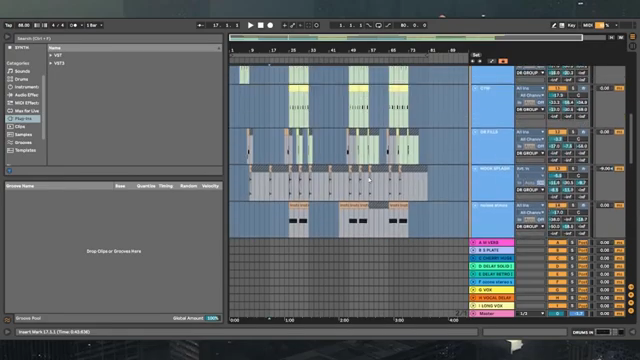Viewport: 640px width, 360px height.
Task: Select Grooves category in browser
Action: [x=23, y=142]
